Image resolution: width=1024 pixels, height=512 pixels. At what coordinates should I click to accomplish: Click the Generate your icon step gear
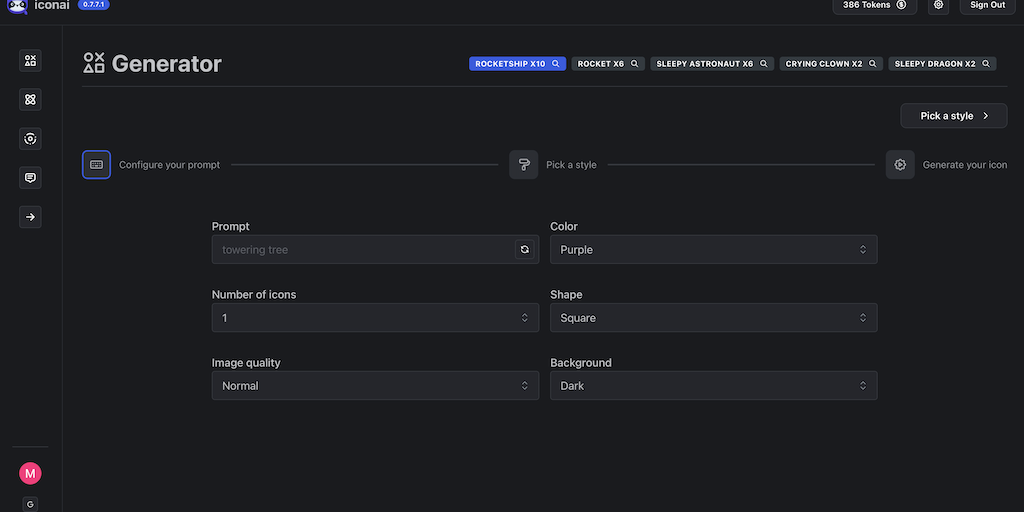900,165
